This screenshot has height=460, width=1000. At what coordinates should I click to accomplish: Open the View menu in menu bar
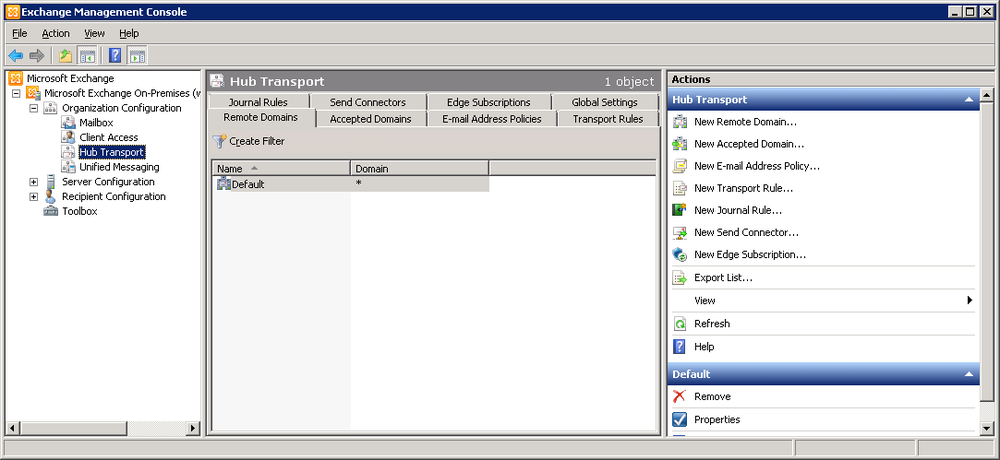tap(94, 33)
